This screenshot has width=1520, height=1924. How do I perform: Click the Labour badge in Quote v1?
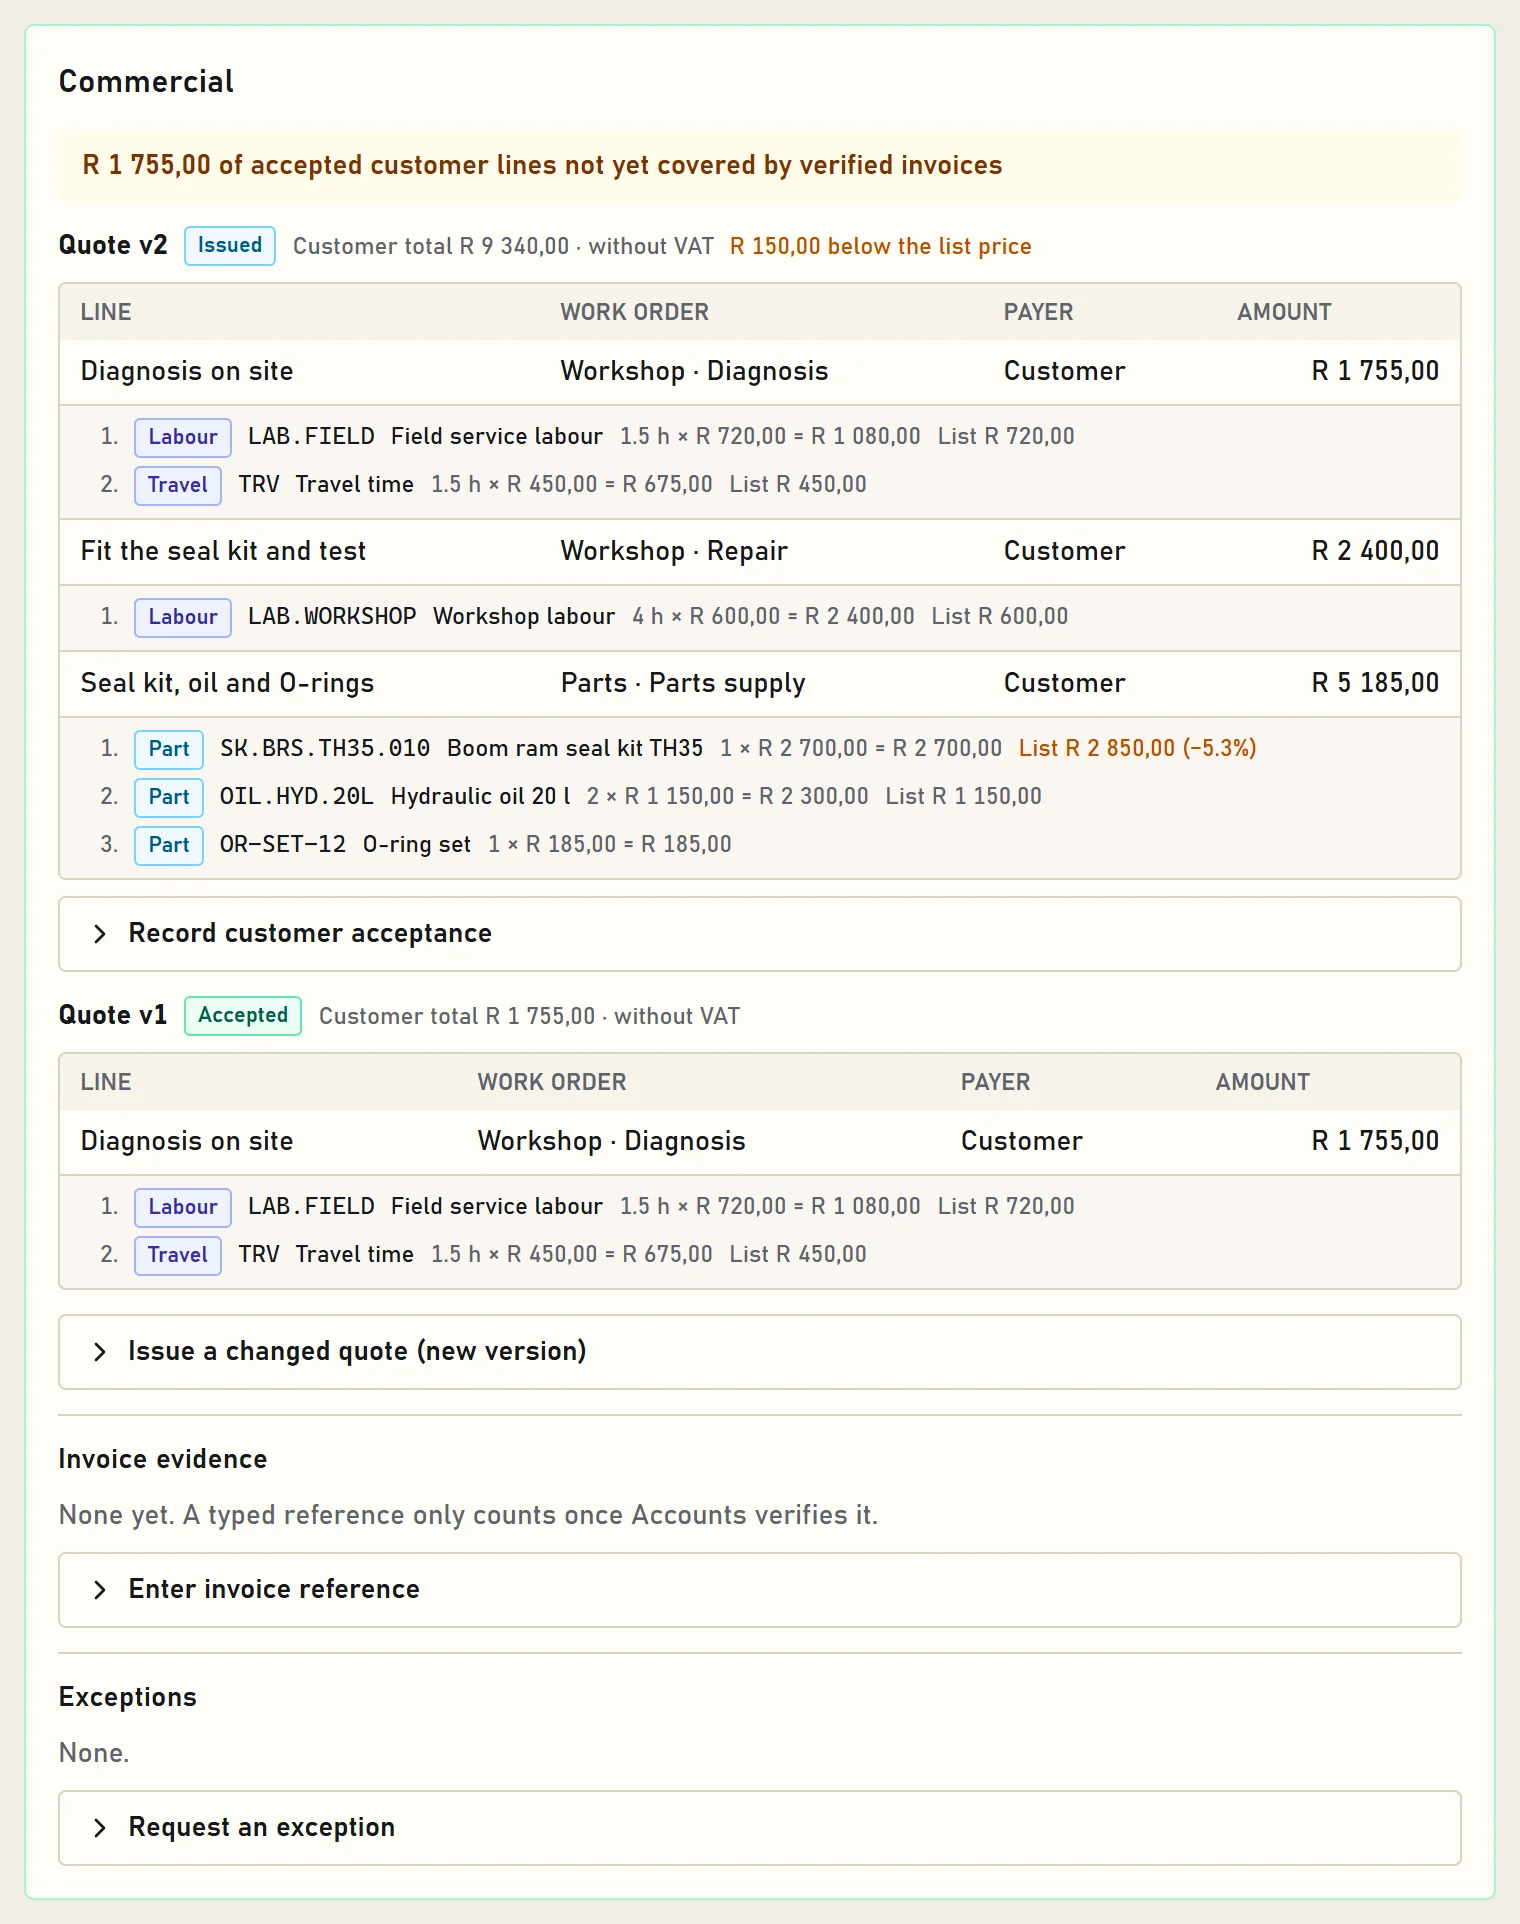pos(183,1207)
